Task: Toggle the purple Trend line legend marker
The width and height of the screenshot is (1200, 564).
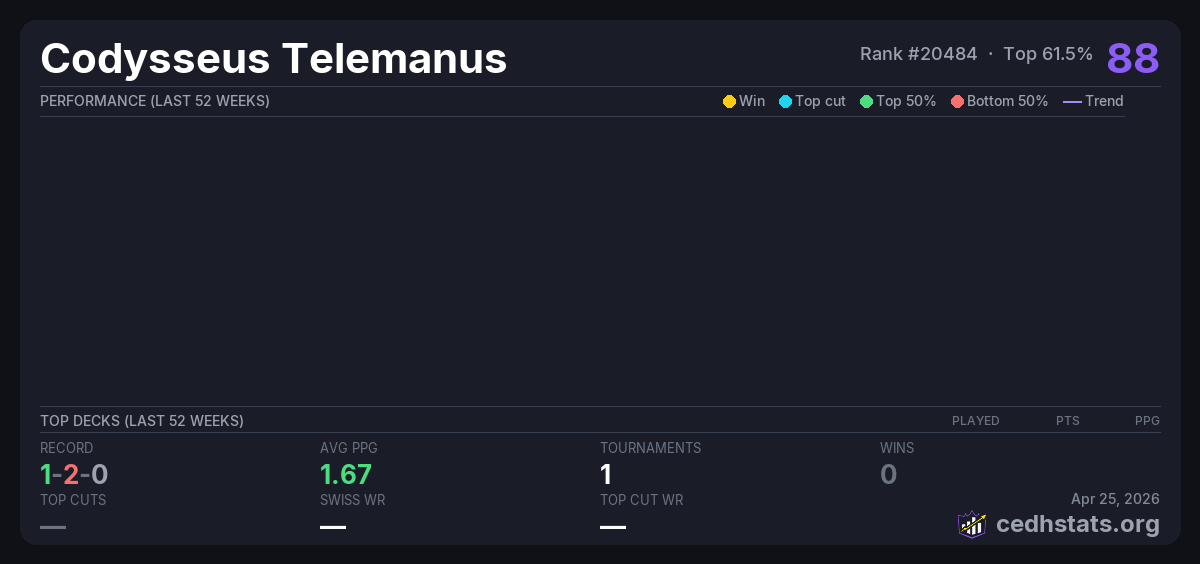Action: (1072, 102)
